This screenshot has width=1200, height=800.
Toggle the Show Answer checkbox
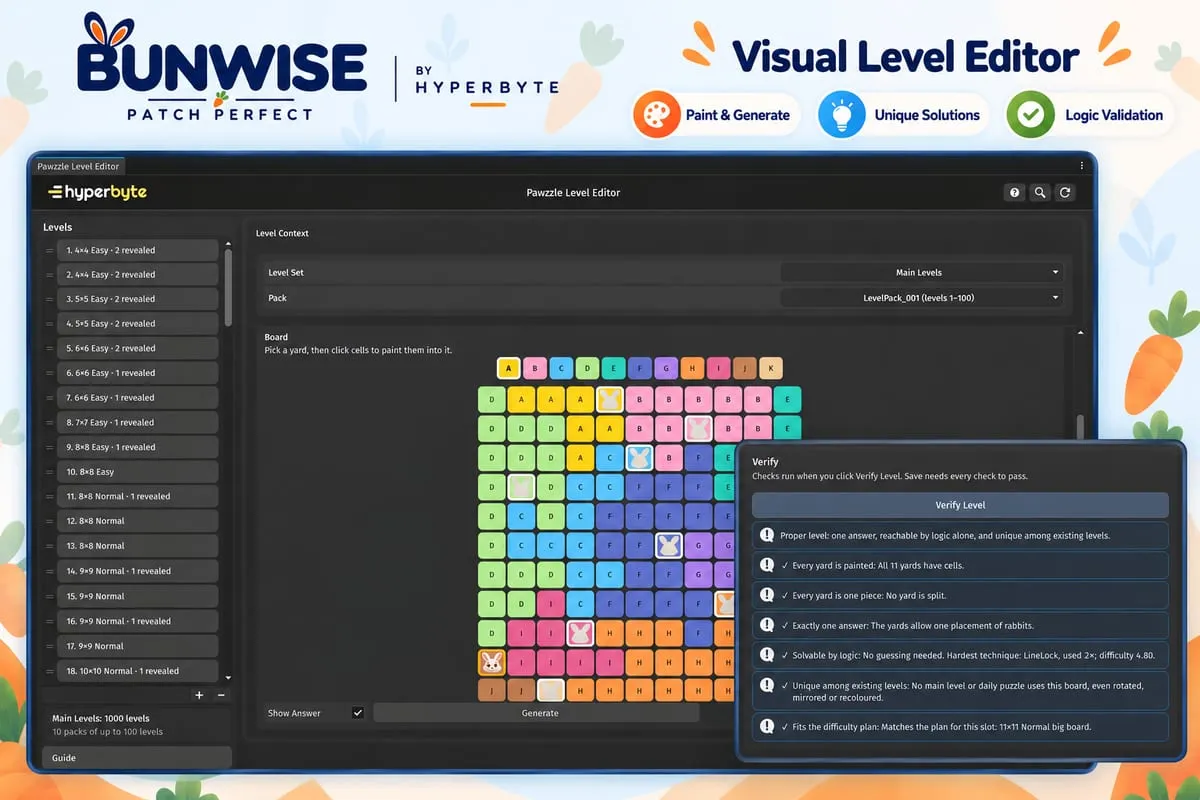(358, 713)
